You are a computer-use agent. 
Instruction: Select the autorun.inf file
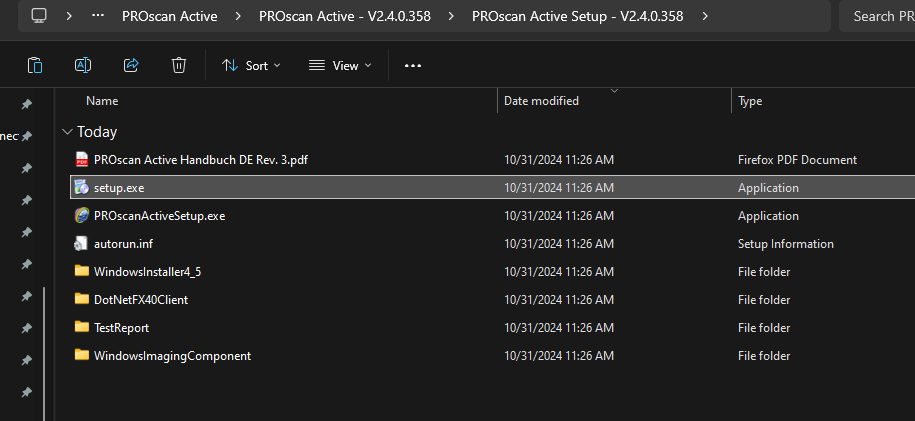[x=123, y=244]
